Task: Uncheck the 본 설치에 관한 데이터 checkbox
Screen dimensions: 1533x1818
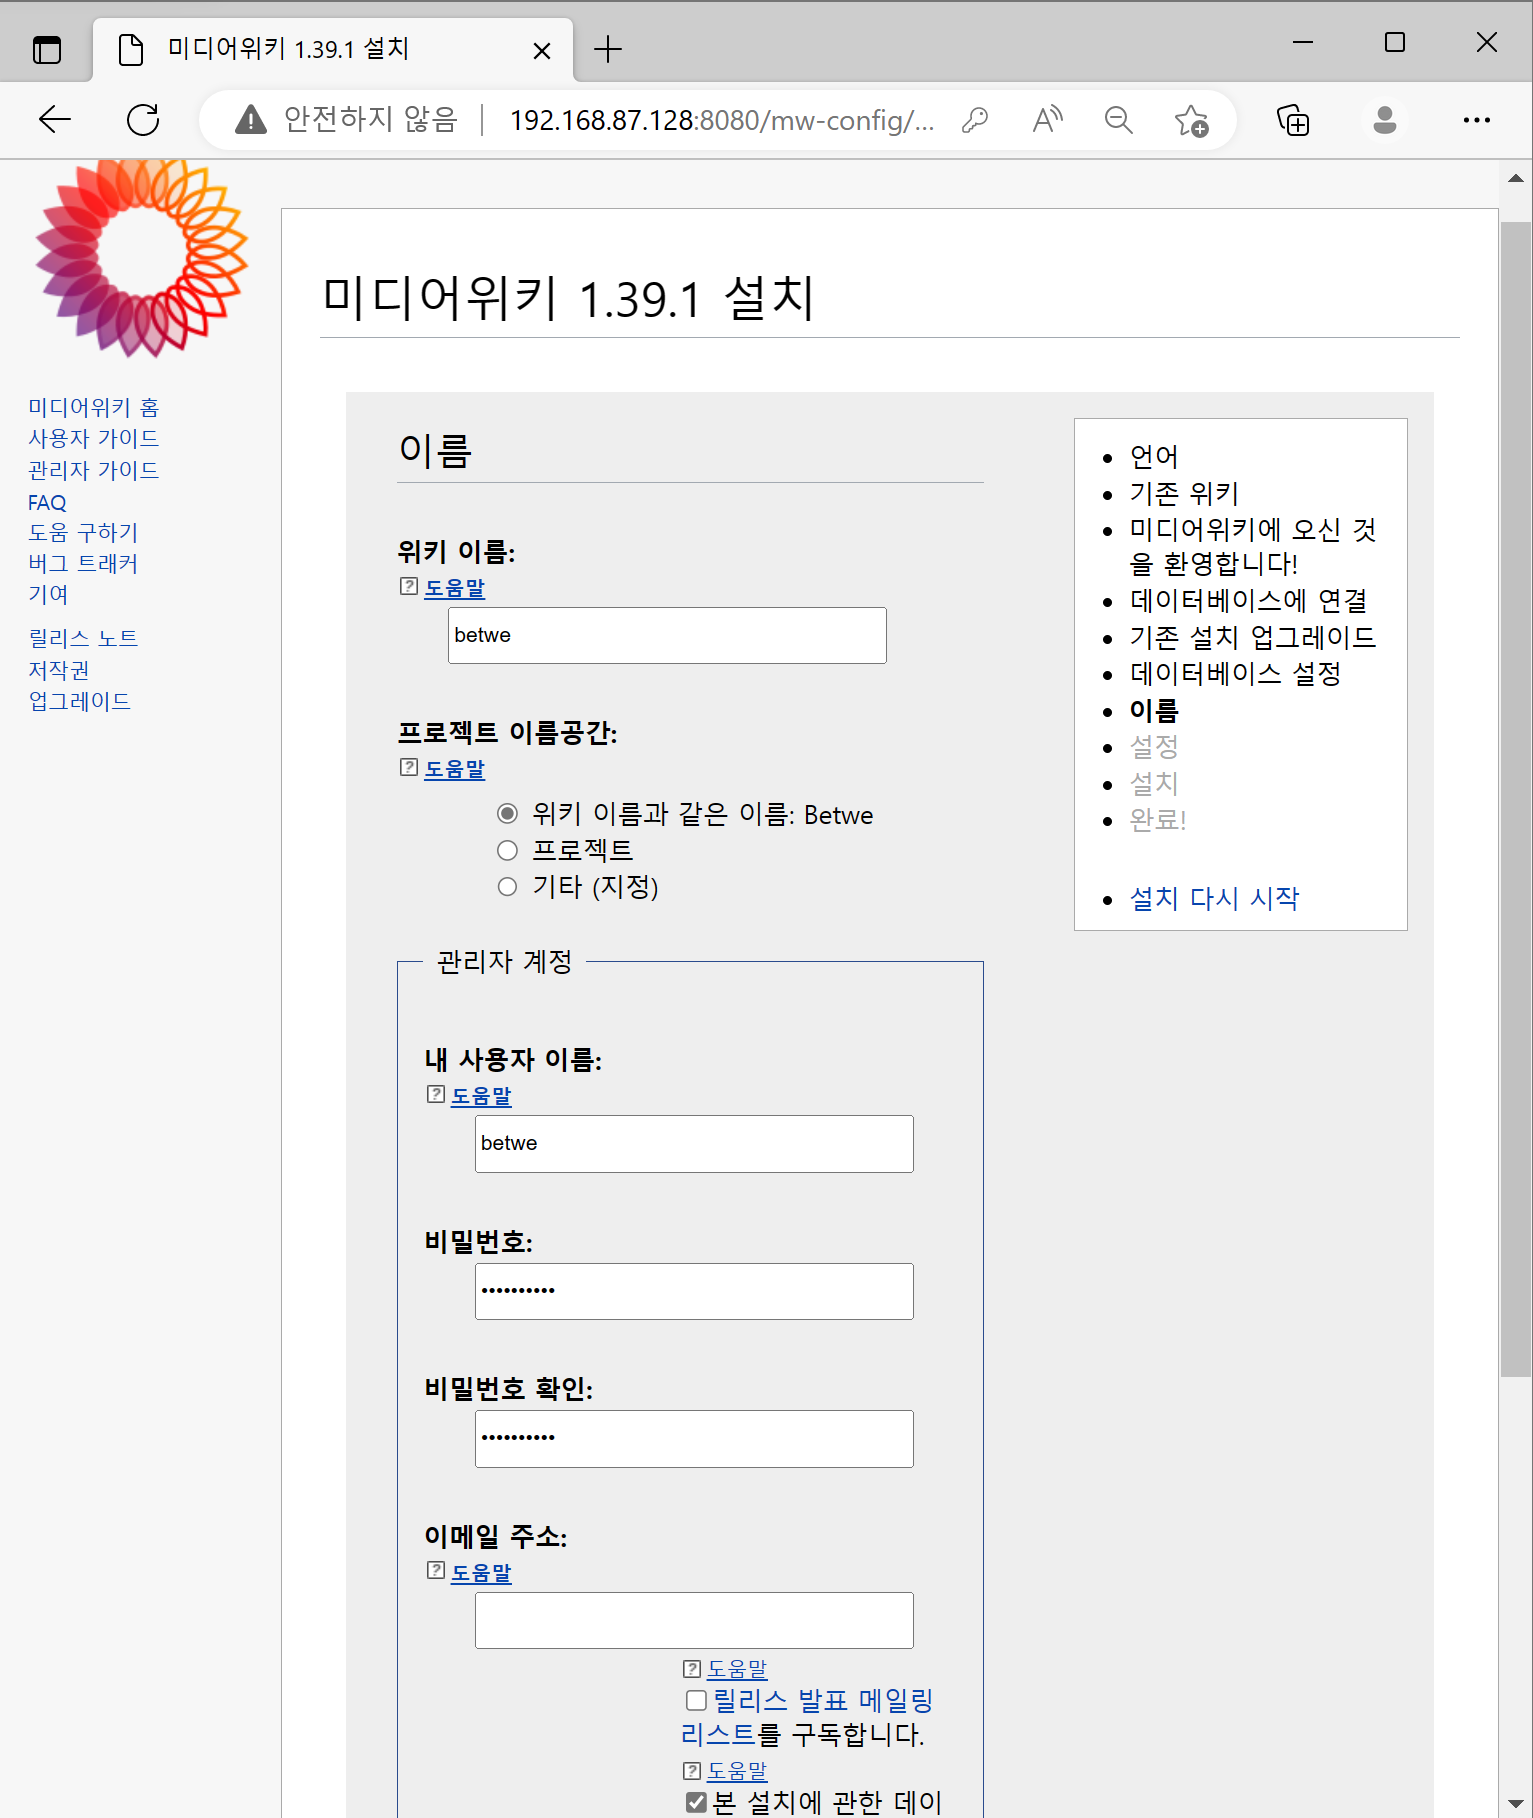Action: click(697, 1802)
